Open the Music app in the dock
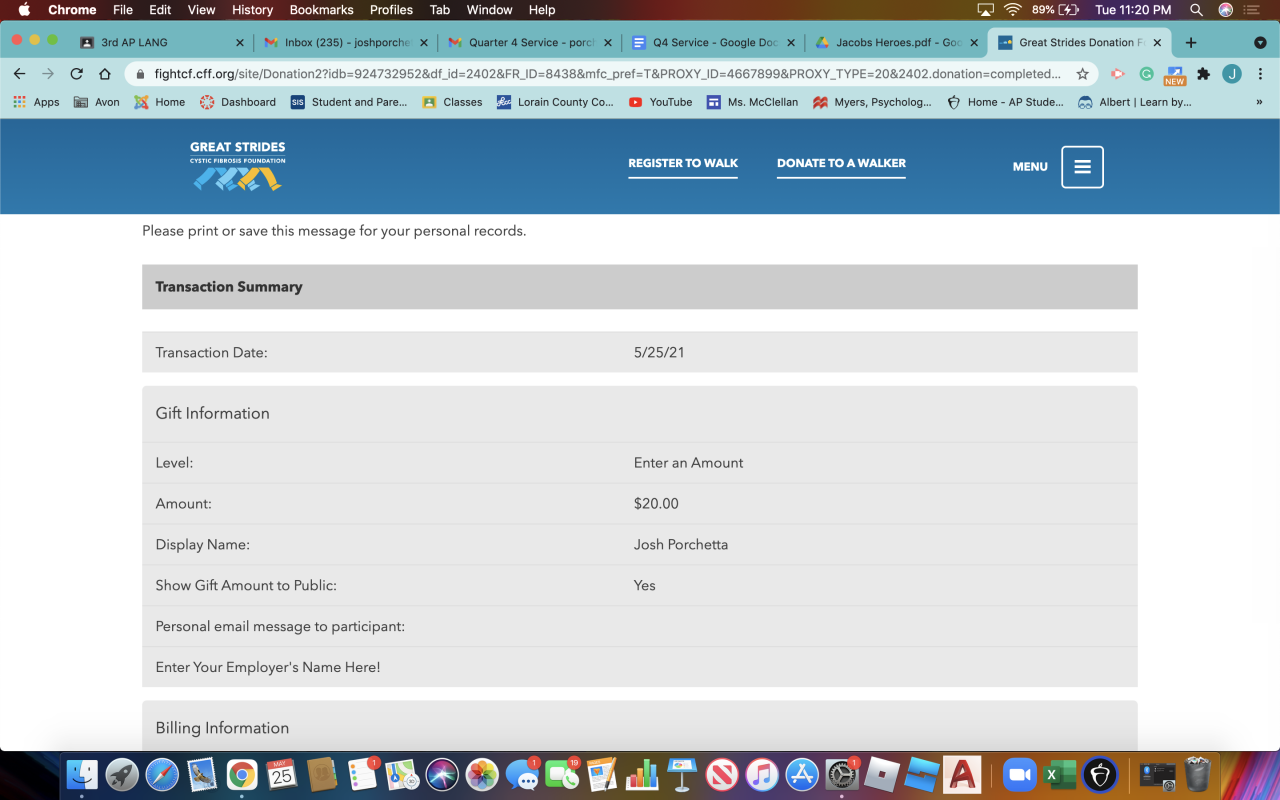1280x800 pixels. (762, 774)
